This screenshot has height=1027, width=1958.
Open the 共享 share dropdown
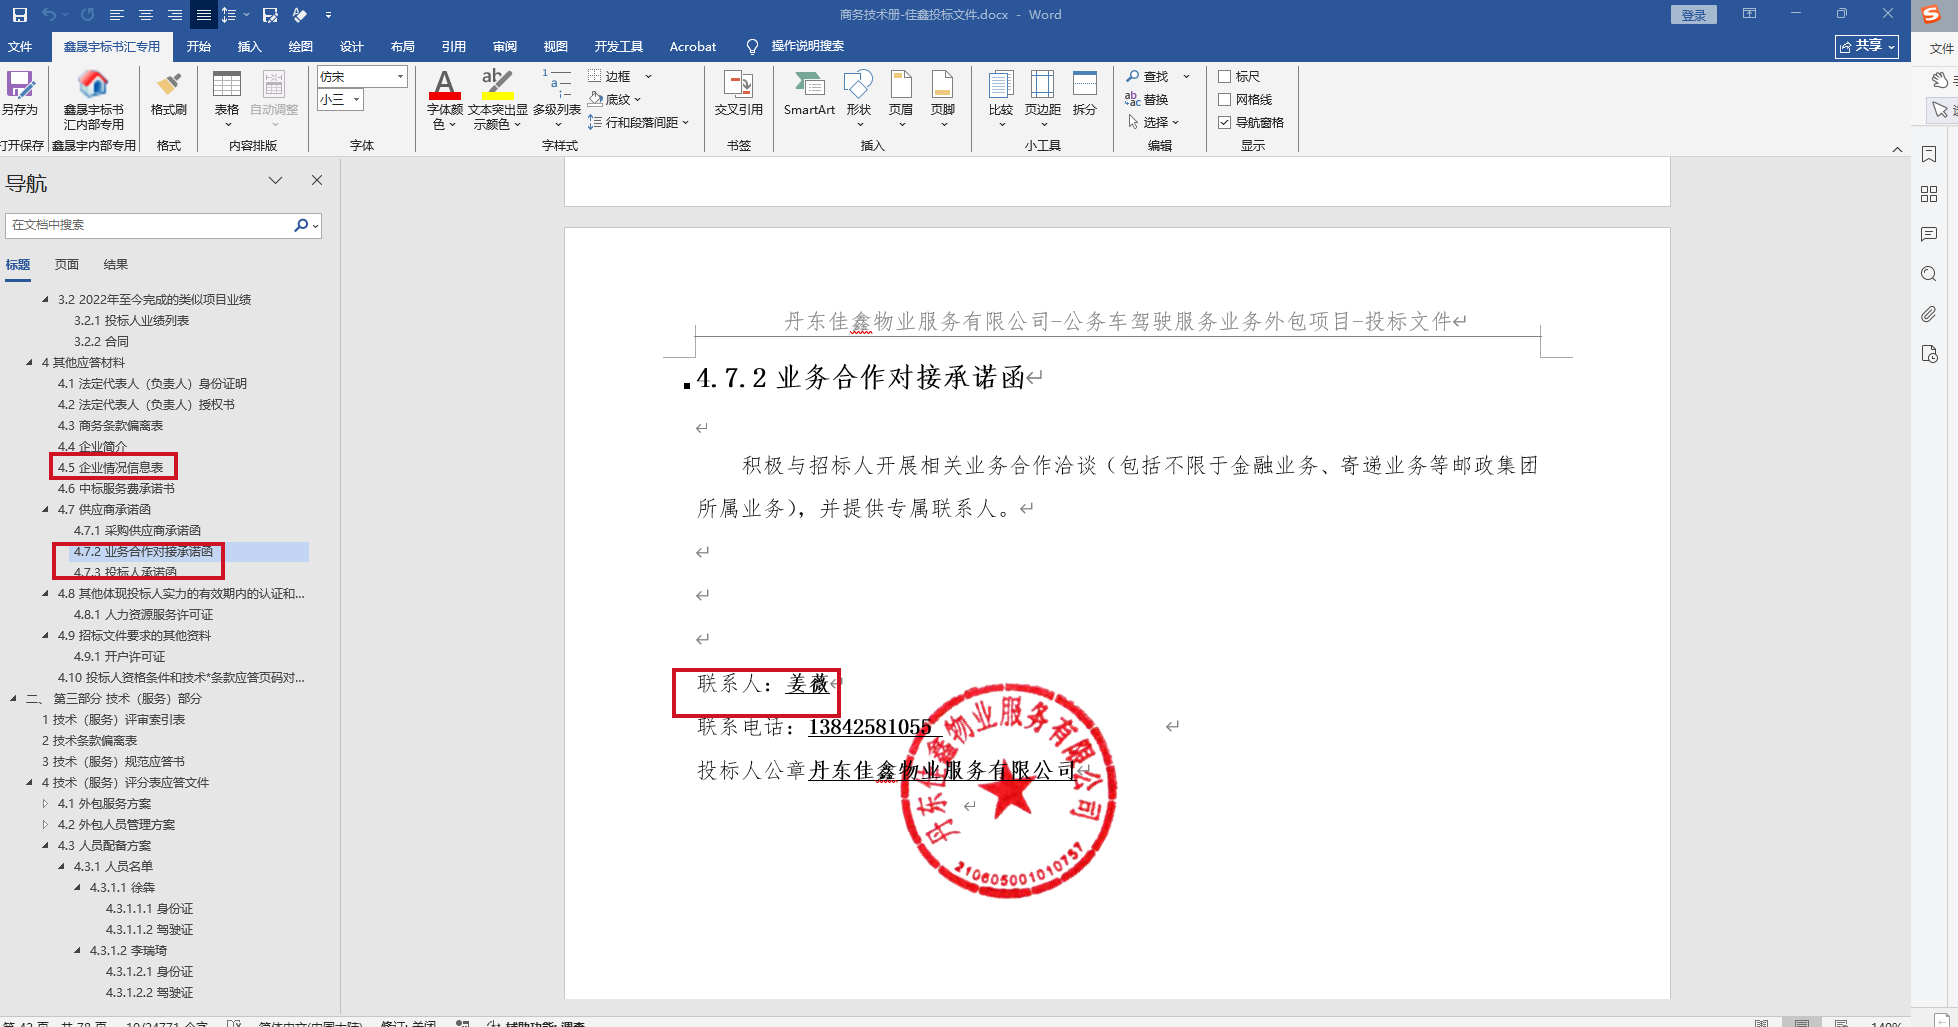(x=1867, y=46)
